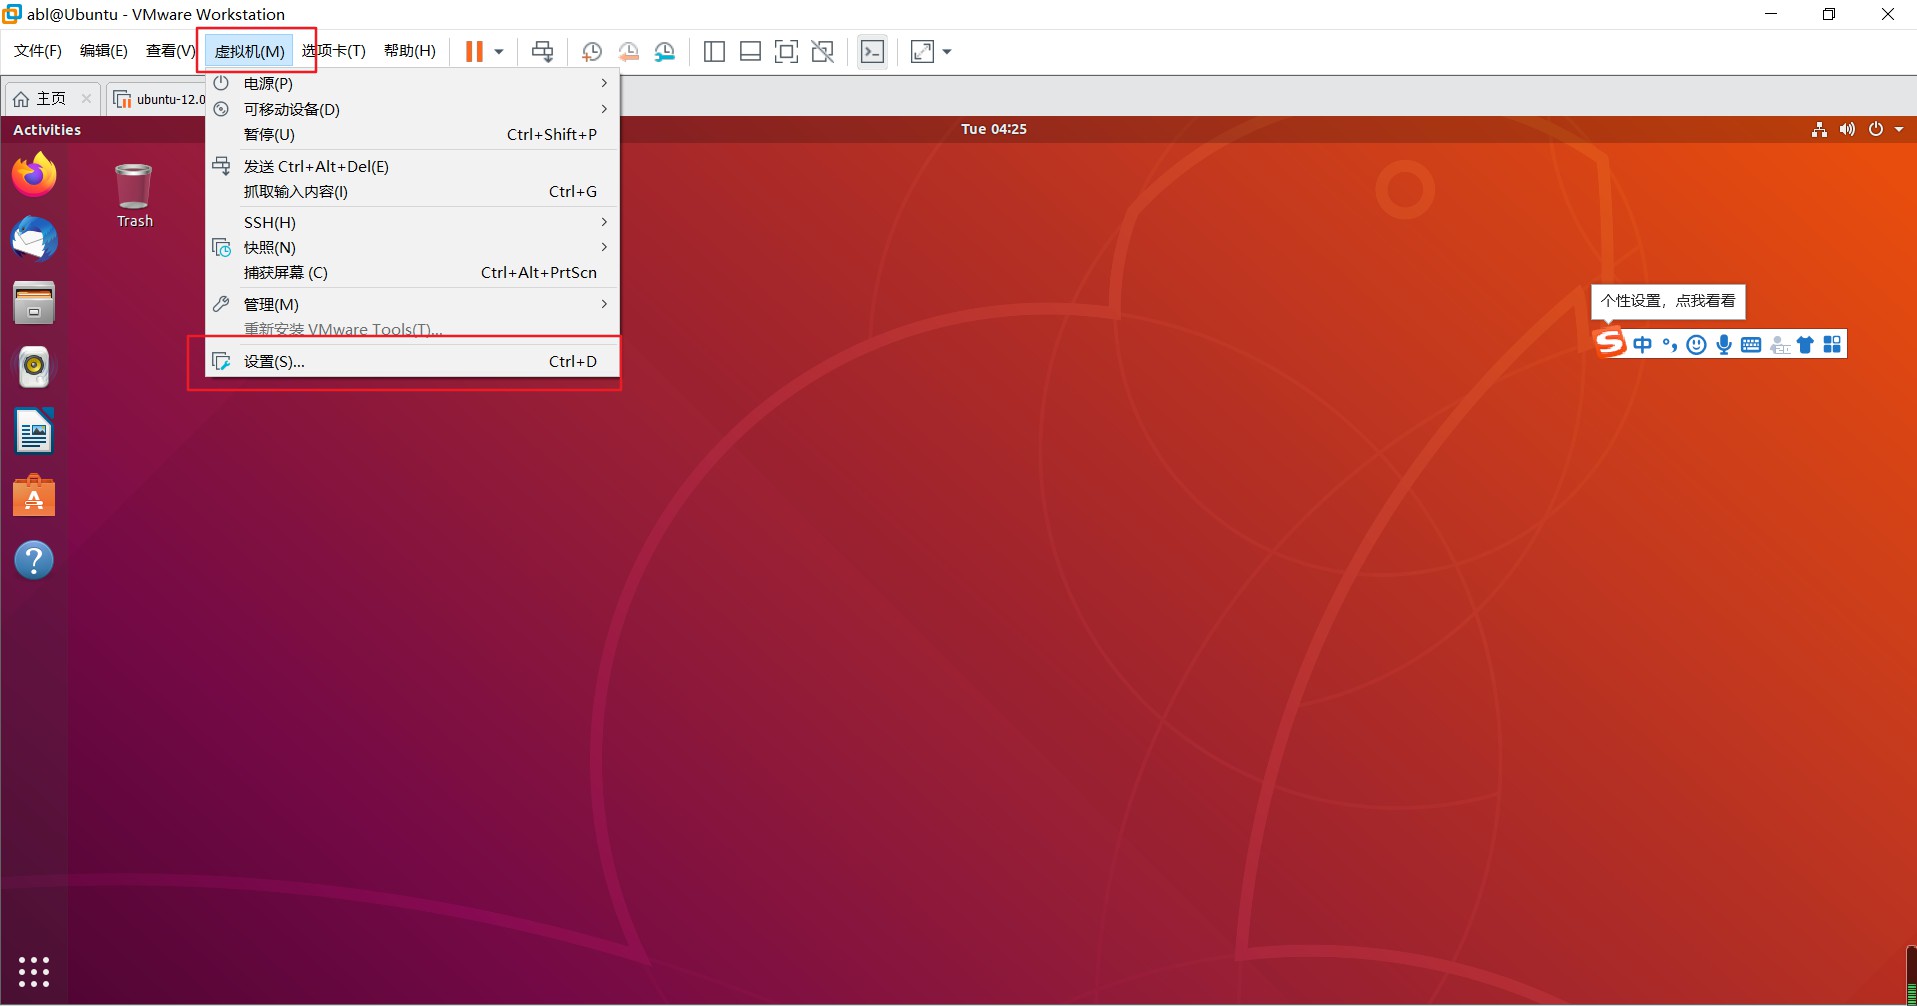Click the voice input microphone in Sogou bar
1917x1006 pixels.
1724,345
